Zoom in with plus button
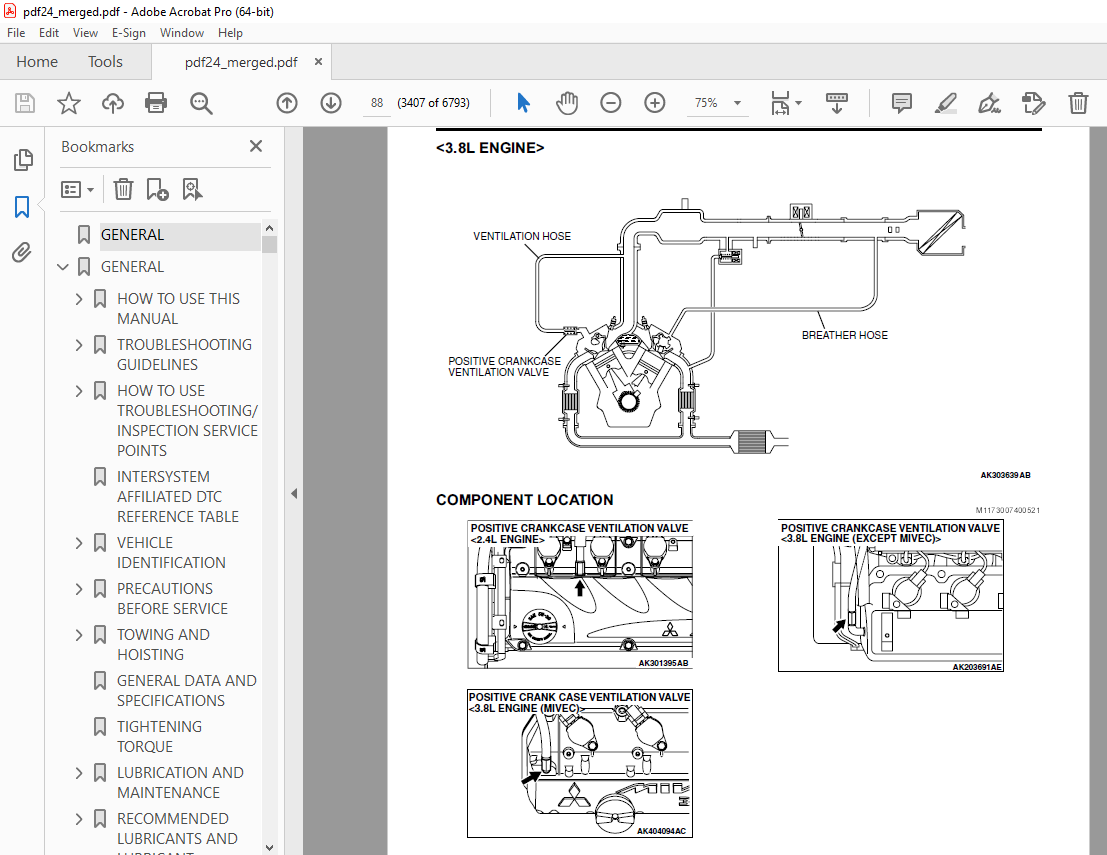 654,103
